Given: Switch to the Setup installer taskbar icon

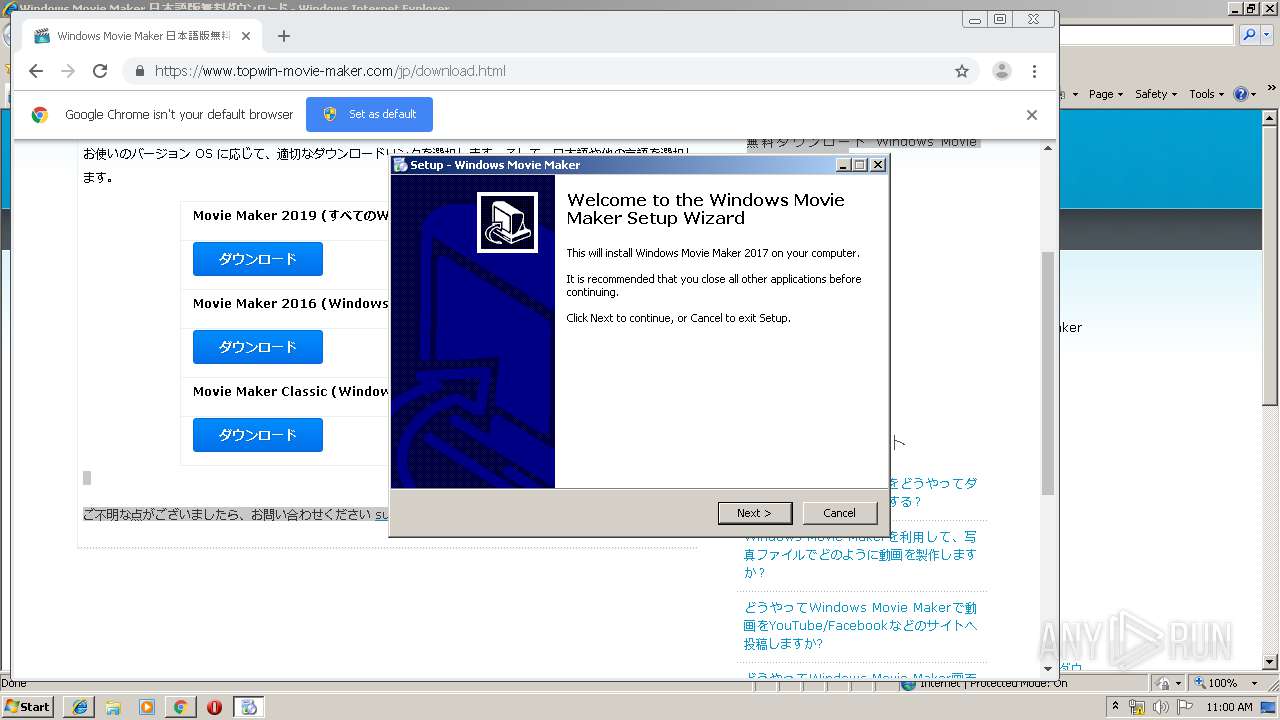Looking at the screenshot, I should 249,707.
